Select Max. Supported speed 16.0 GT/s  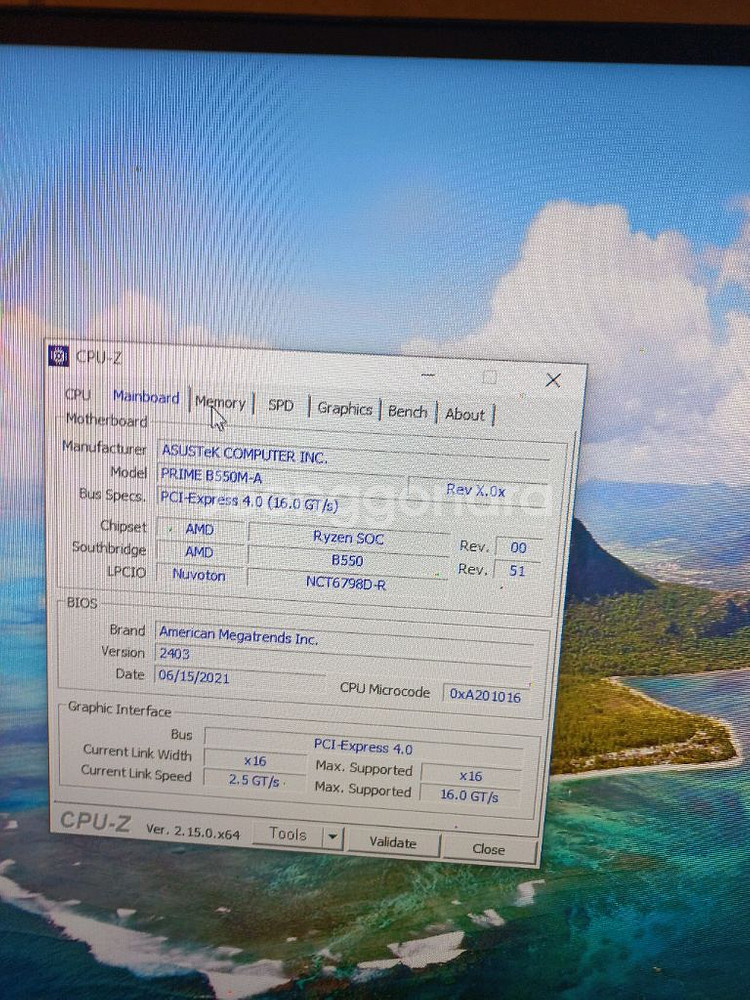469,795
